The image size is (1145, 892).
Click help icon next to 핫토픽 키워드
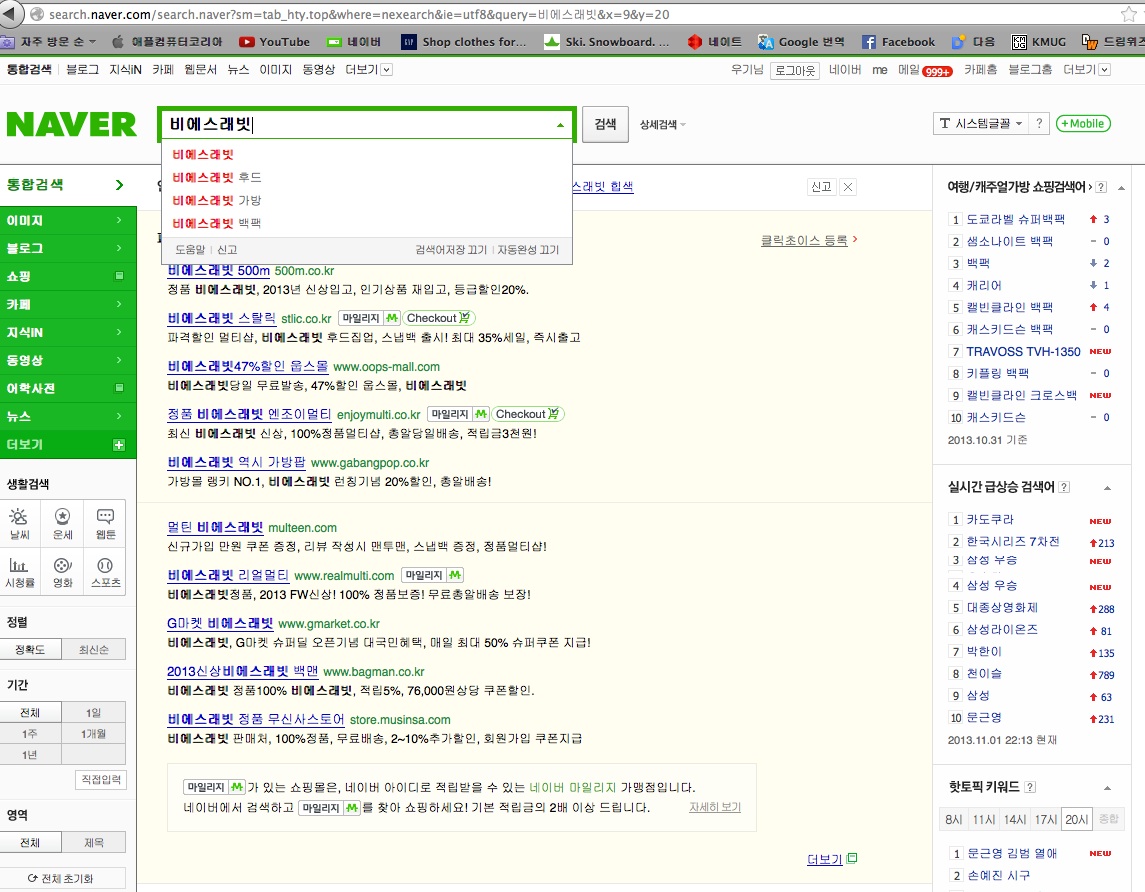[1030, 787]
